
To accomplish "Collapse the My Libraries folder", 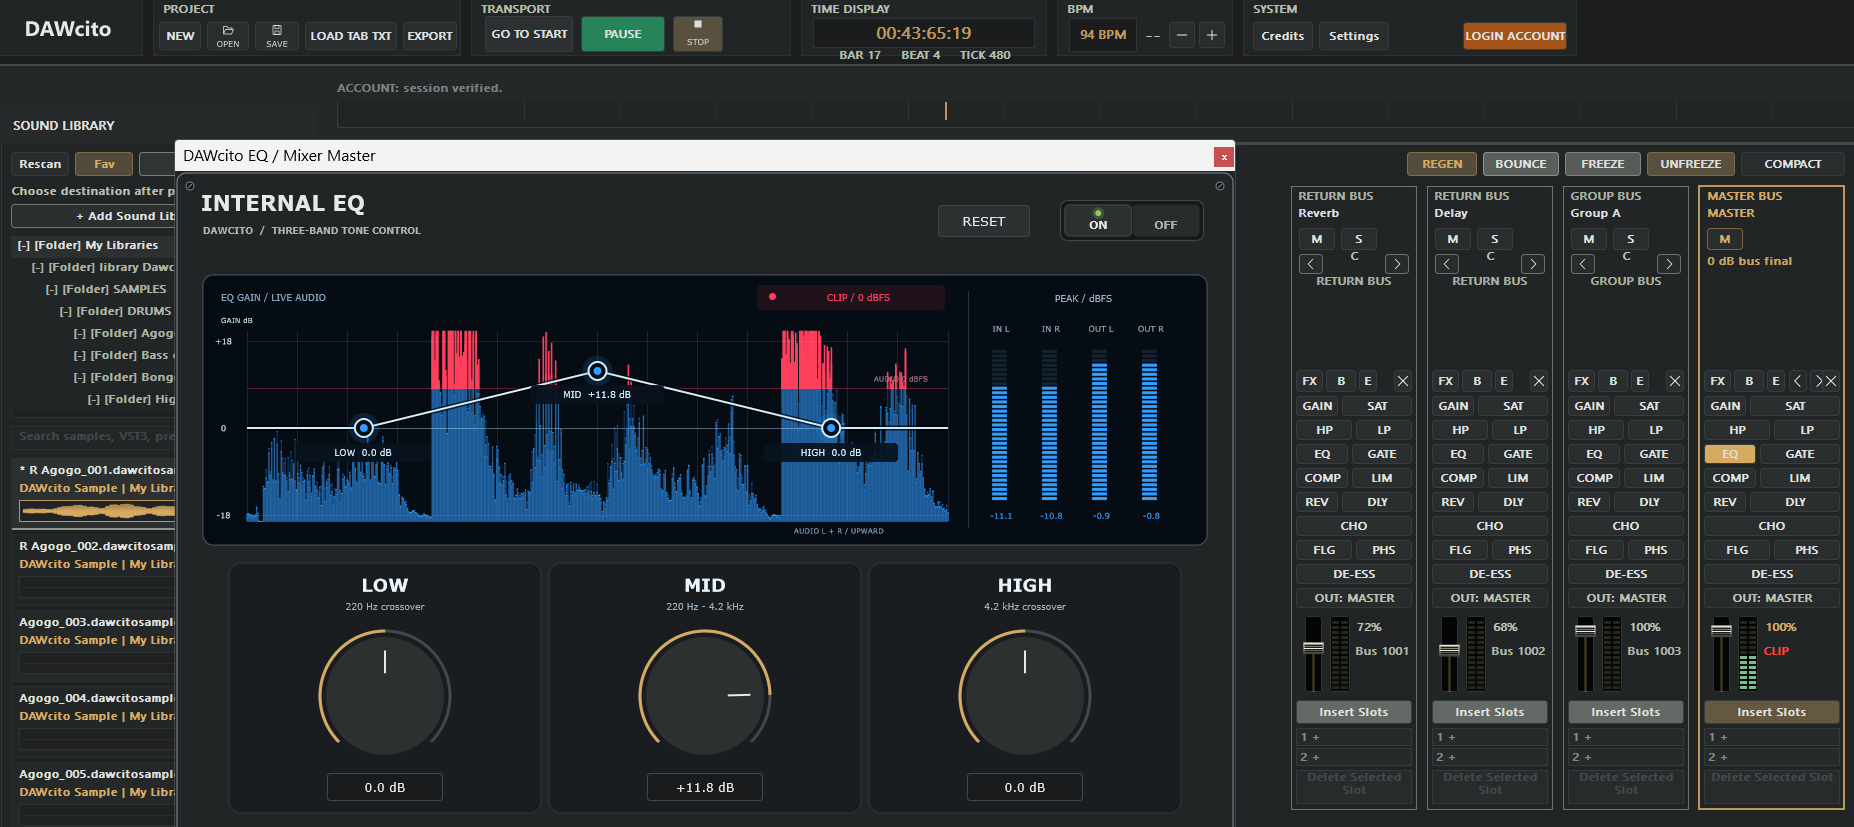I will pyautogui.click(x=23, y=245).
